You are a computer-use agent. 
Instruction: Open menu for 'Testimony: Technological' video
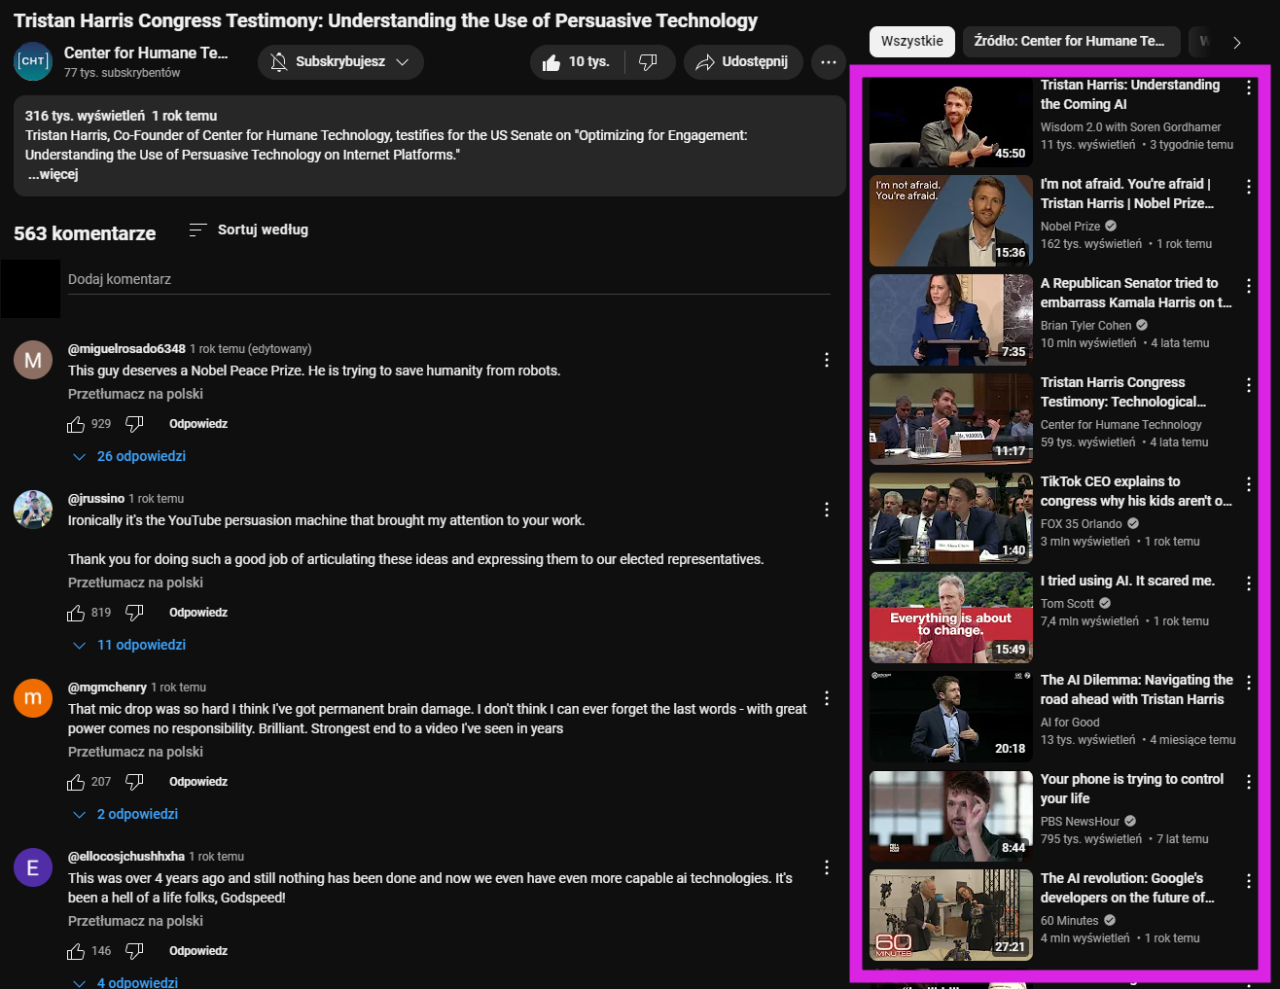[x=1249, y=385]
